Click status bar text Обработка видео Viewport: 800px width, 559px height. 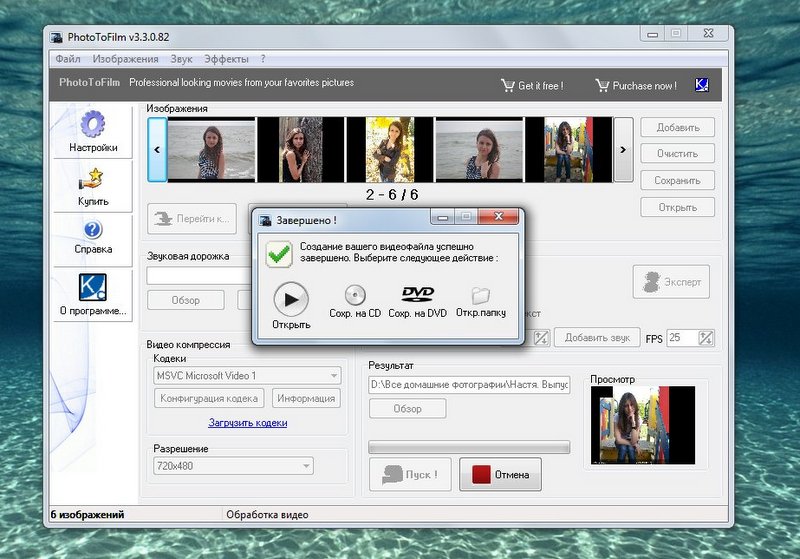point(267,515)
